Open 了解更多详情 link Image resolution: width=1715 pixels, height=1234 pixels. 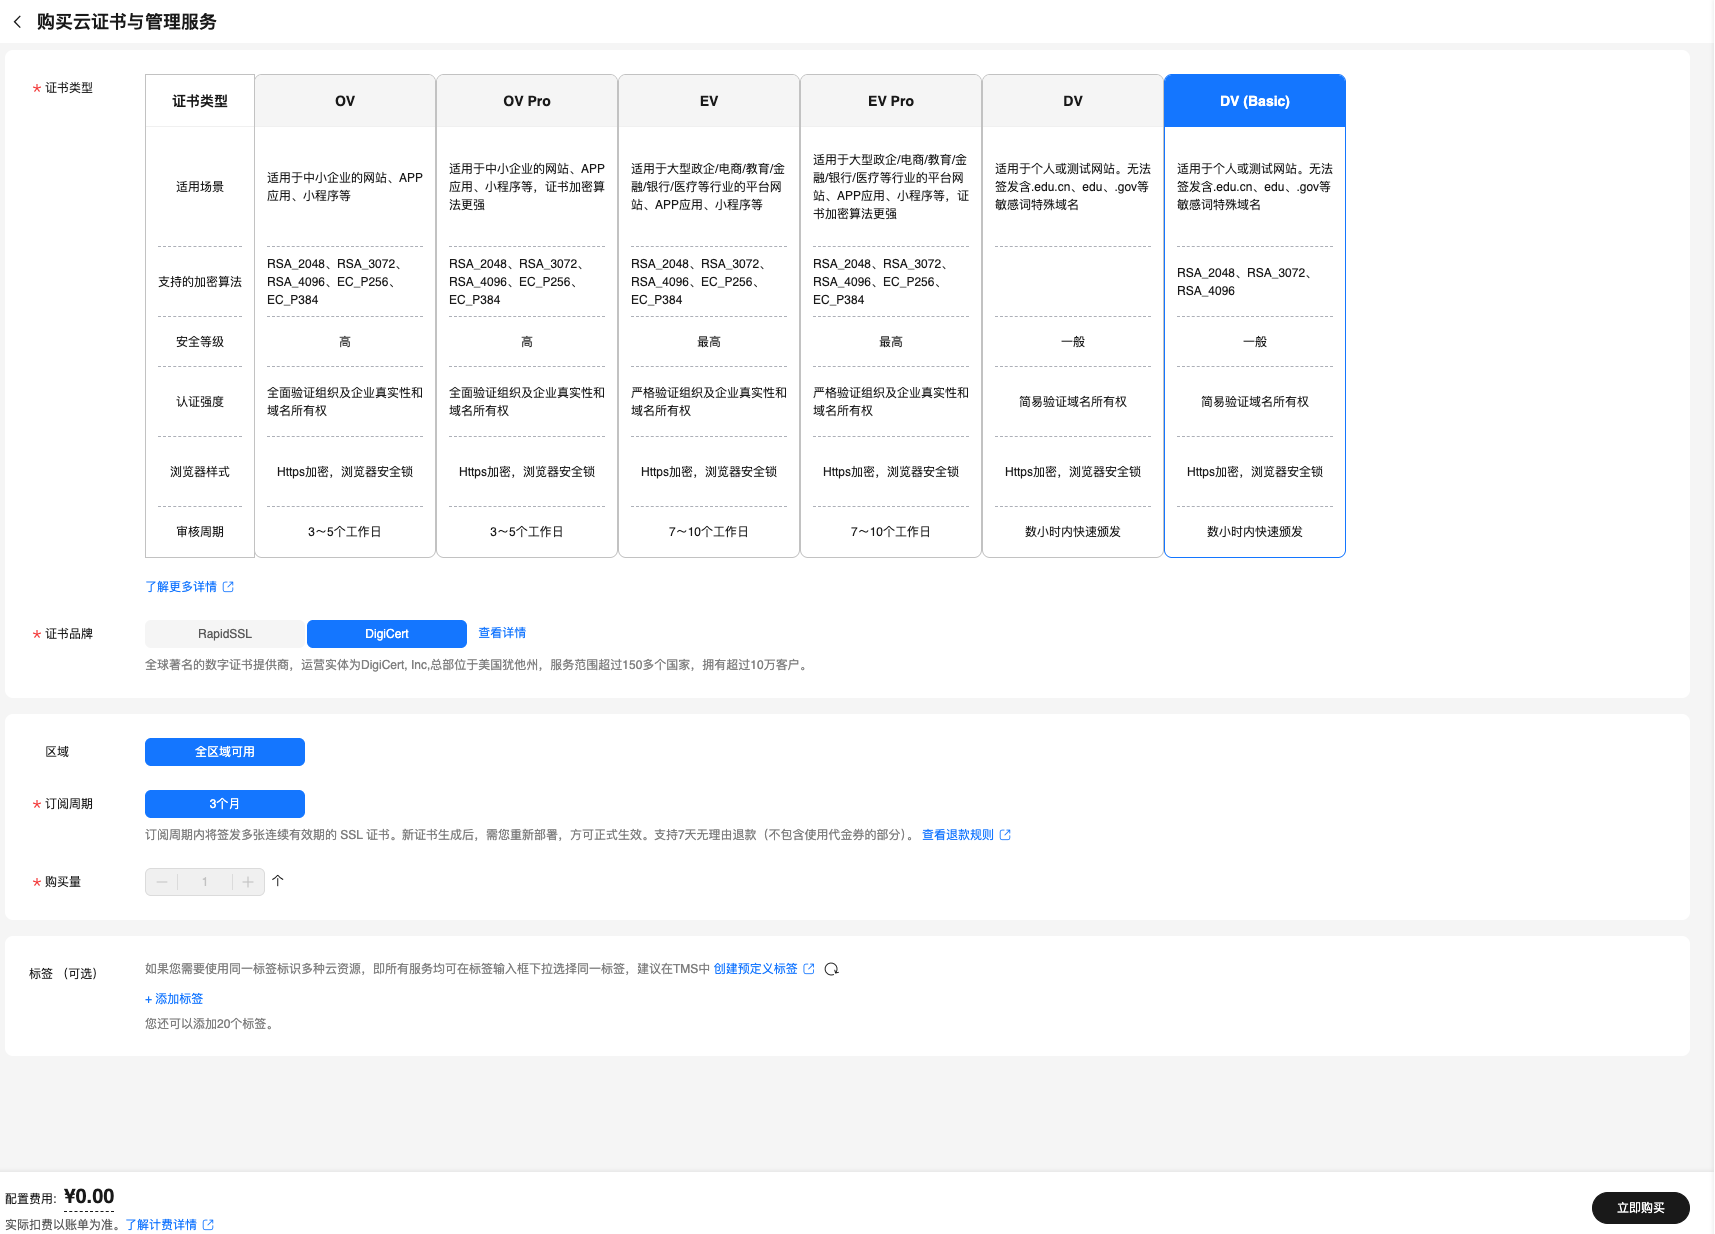coord(181,587)
